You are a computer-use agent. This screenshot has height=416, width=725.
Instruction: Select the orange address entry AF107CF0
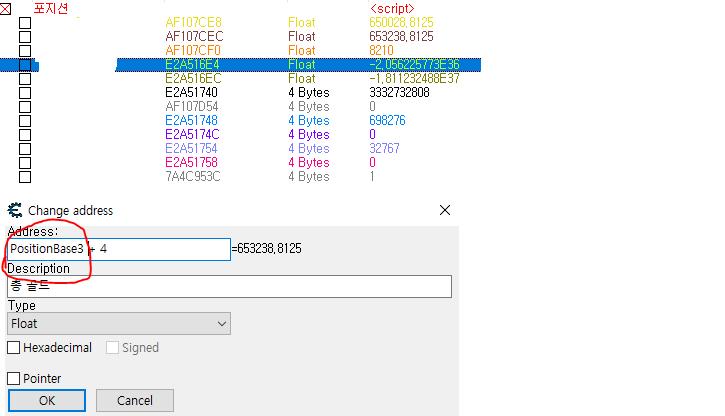coord(193,51)
